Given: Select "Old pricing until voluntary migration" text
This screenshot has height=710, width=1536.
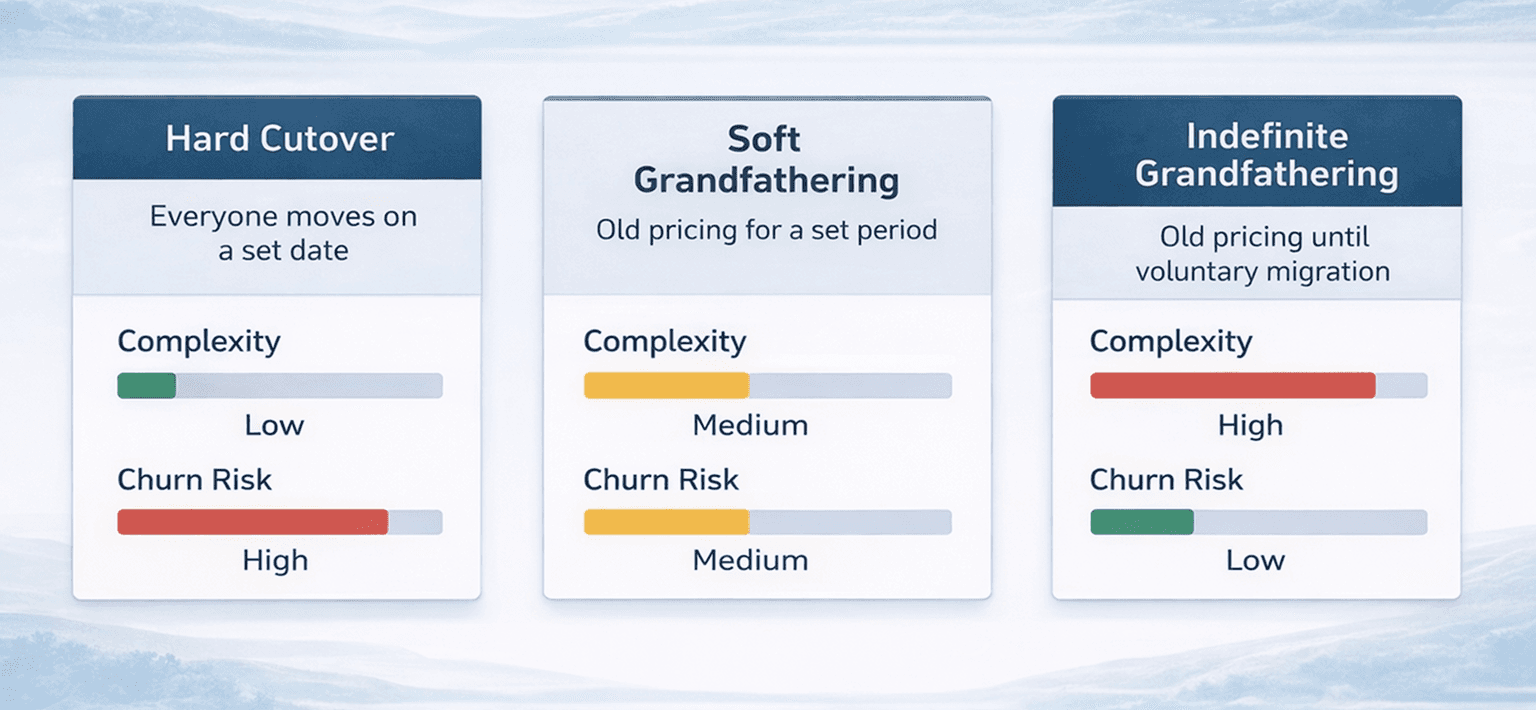Looking at the screenshot, I should click(1263, 254).
